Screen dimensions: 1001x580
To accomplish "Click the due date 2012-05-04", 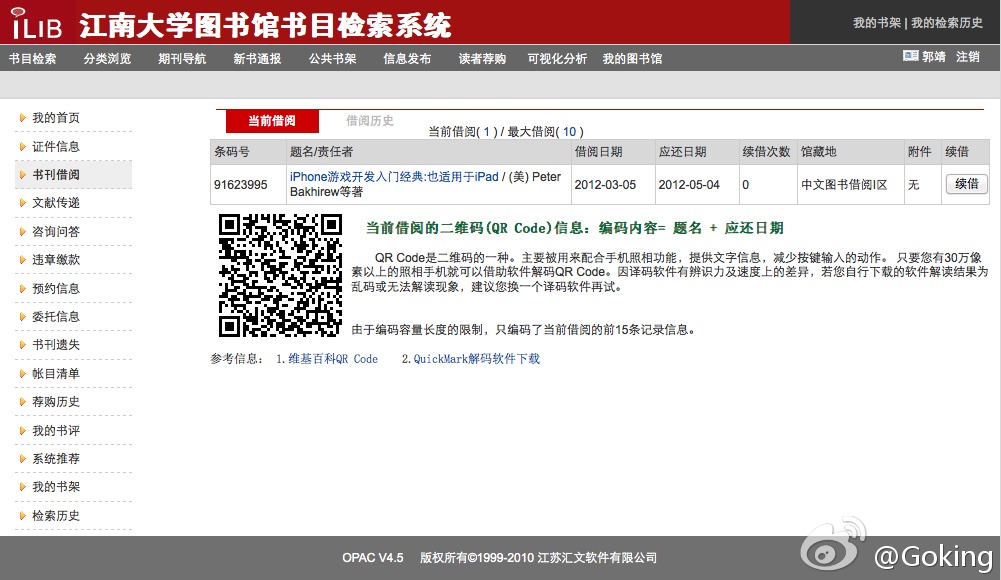I will click(x=689, y=185).
